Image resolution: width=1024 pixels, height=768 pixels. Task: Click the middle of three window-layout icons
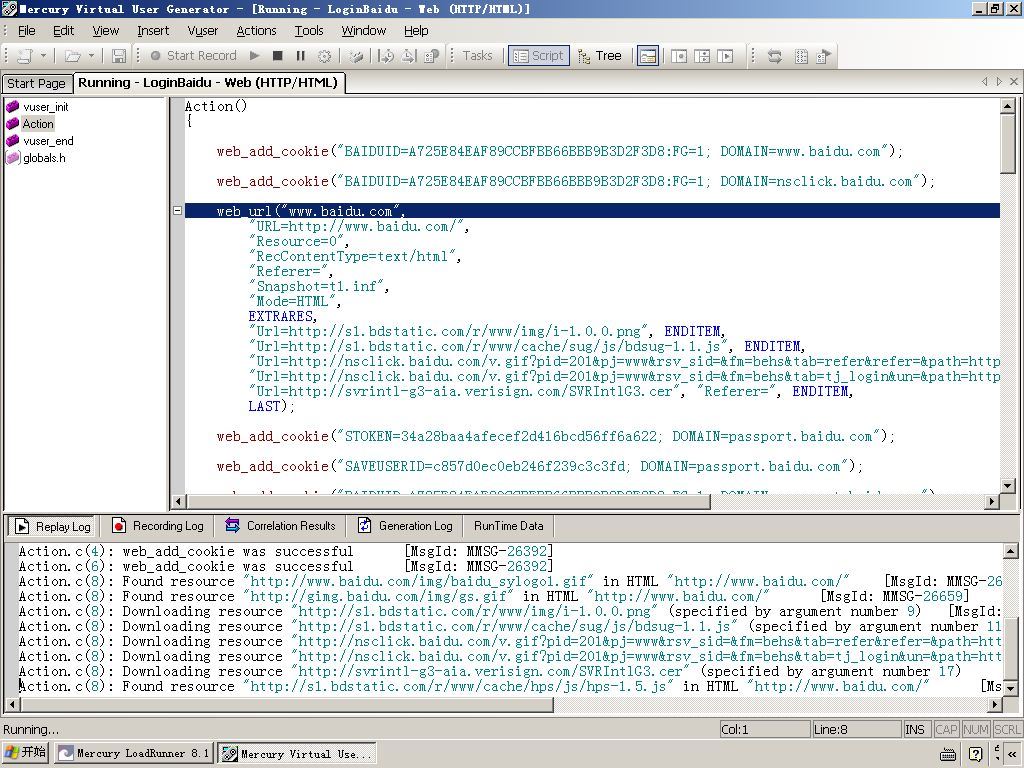[x=702, y=56]
